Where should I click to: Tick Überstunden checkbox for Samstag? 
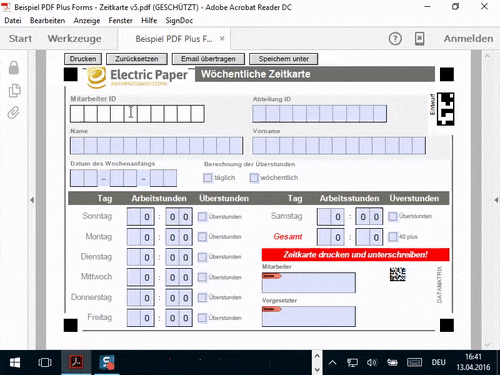pyautogui.click(x=393, y=216)
